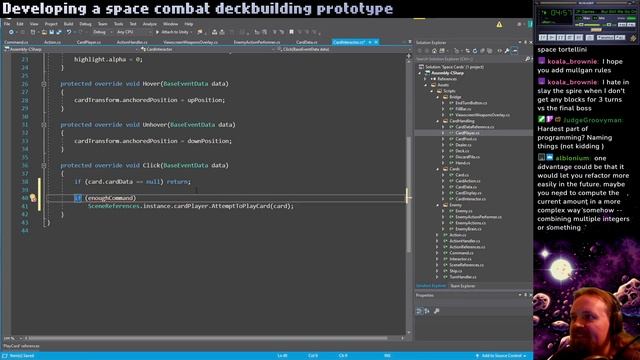The width and height of the screenshot is (640, 360).
Task: Click the notification warning triangle icon
Action: (499, 24)
